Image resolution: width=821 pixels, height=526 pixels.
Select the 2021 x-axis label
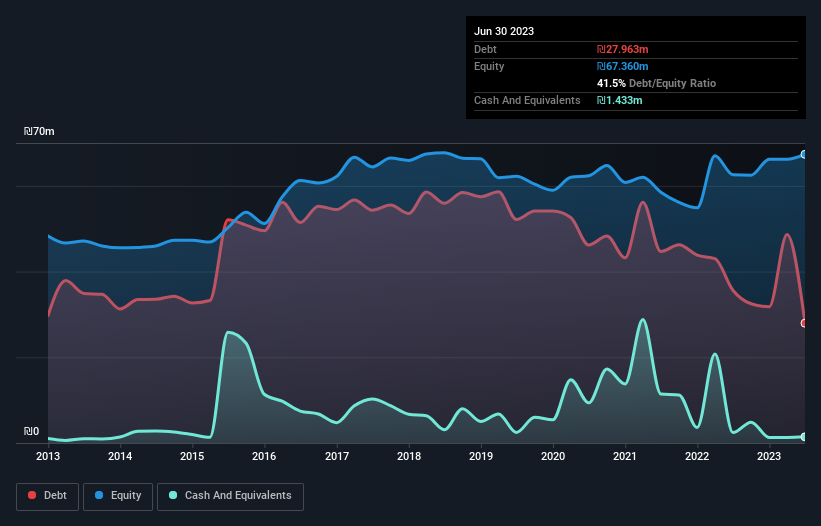point(625,456)
